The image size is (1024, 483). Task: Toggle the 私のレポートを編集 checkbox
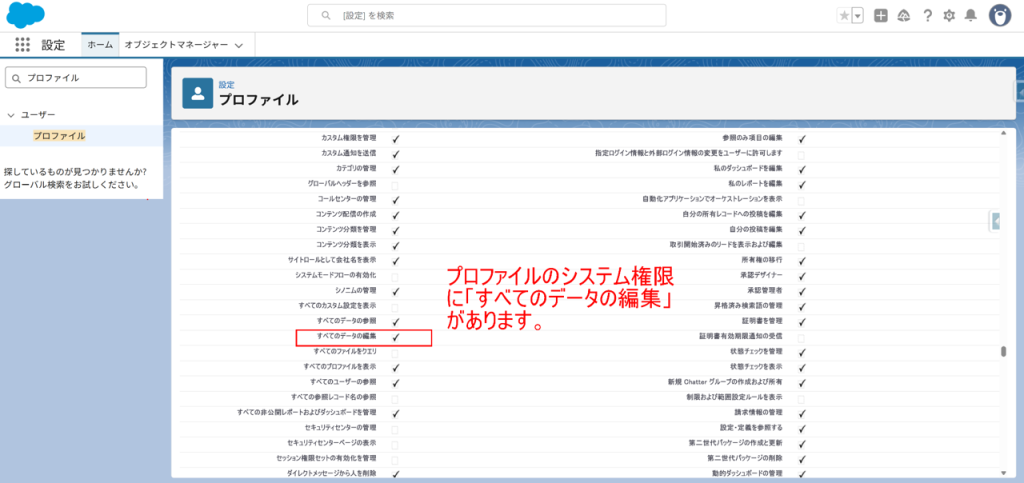pyautogui.click(x=802, y=185)
